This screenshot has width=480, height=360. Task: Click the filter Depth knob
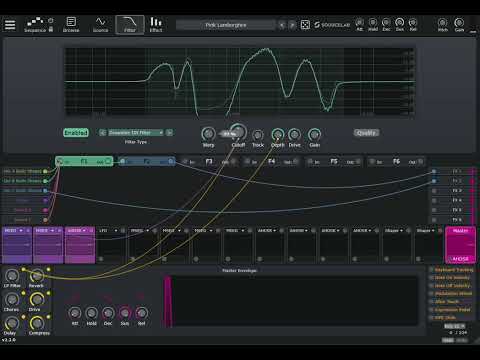[x=278, y=134]
